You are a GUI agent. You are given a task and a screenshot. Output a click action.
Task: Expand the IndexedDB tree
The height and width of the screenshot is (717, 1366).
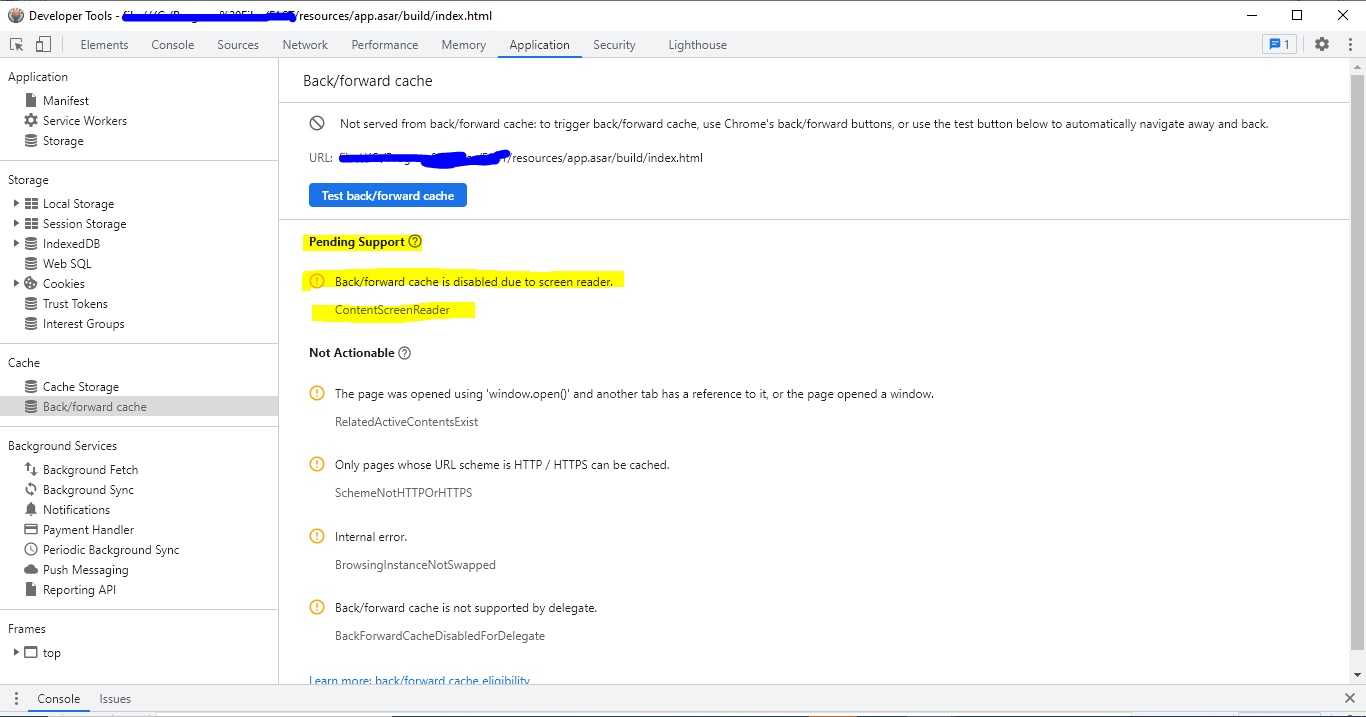click(x=17, y=243)
